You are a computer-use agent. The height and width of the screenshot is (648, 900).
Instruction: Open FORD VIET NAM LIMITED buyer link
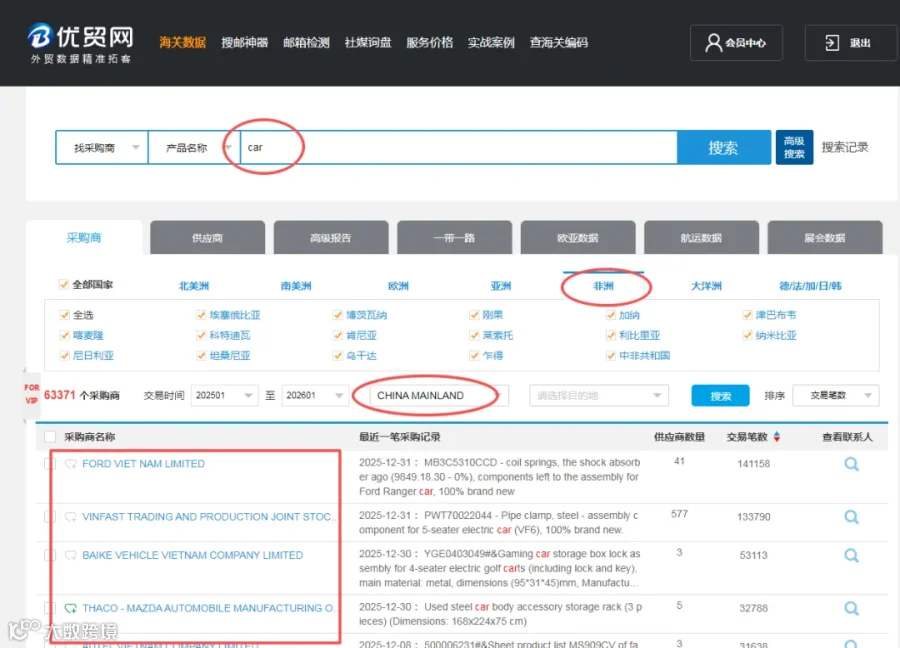[x=143, y=464]
